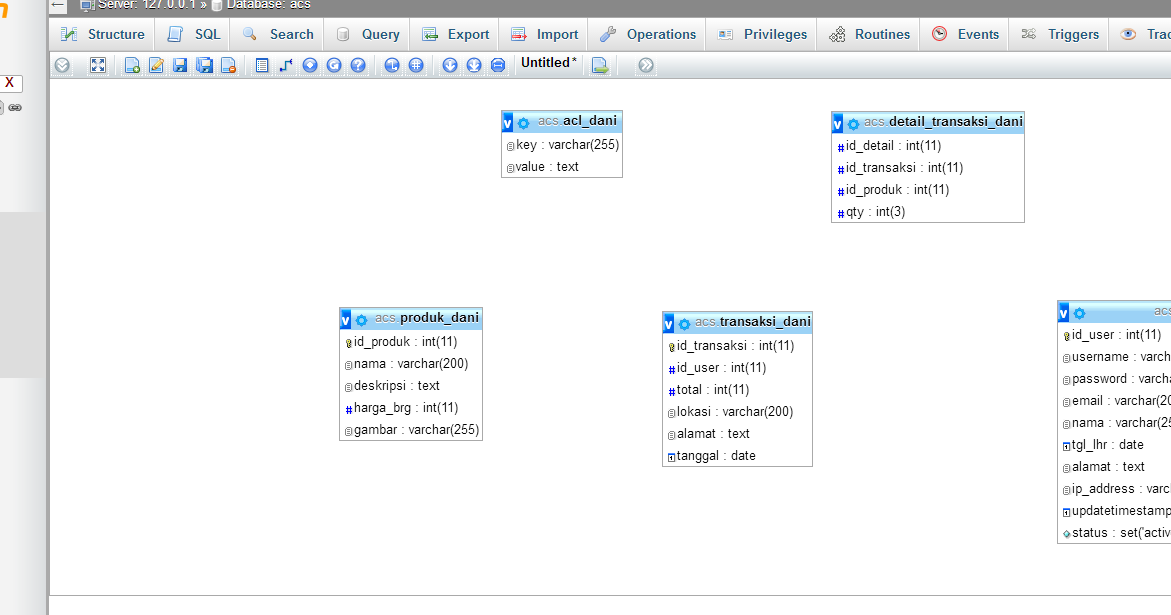Click the Untitled page name field
The height and width of the screenshot is (615, 1171).
click(547, 62)
